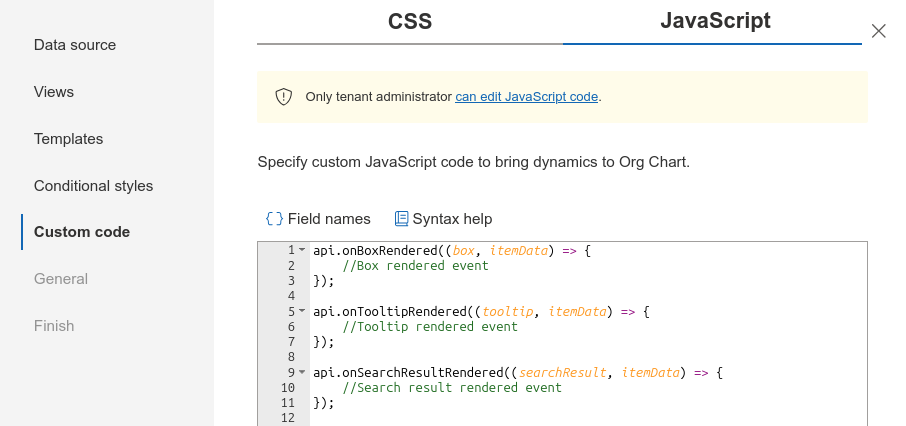Image resolution: width=906 pixels, height=426 pixels.
Task: Go to the Views step
Action: click(54, 91)
